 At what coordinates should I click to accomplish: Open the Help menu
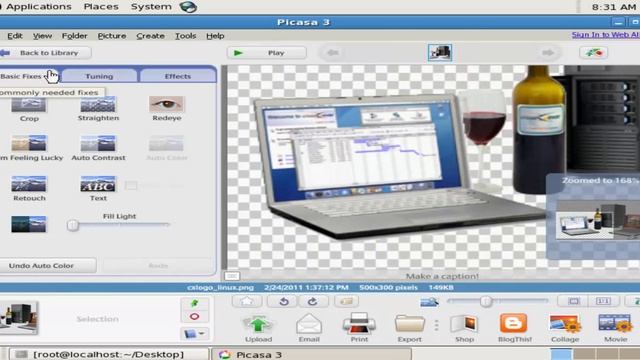click(x=215, y=36)
